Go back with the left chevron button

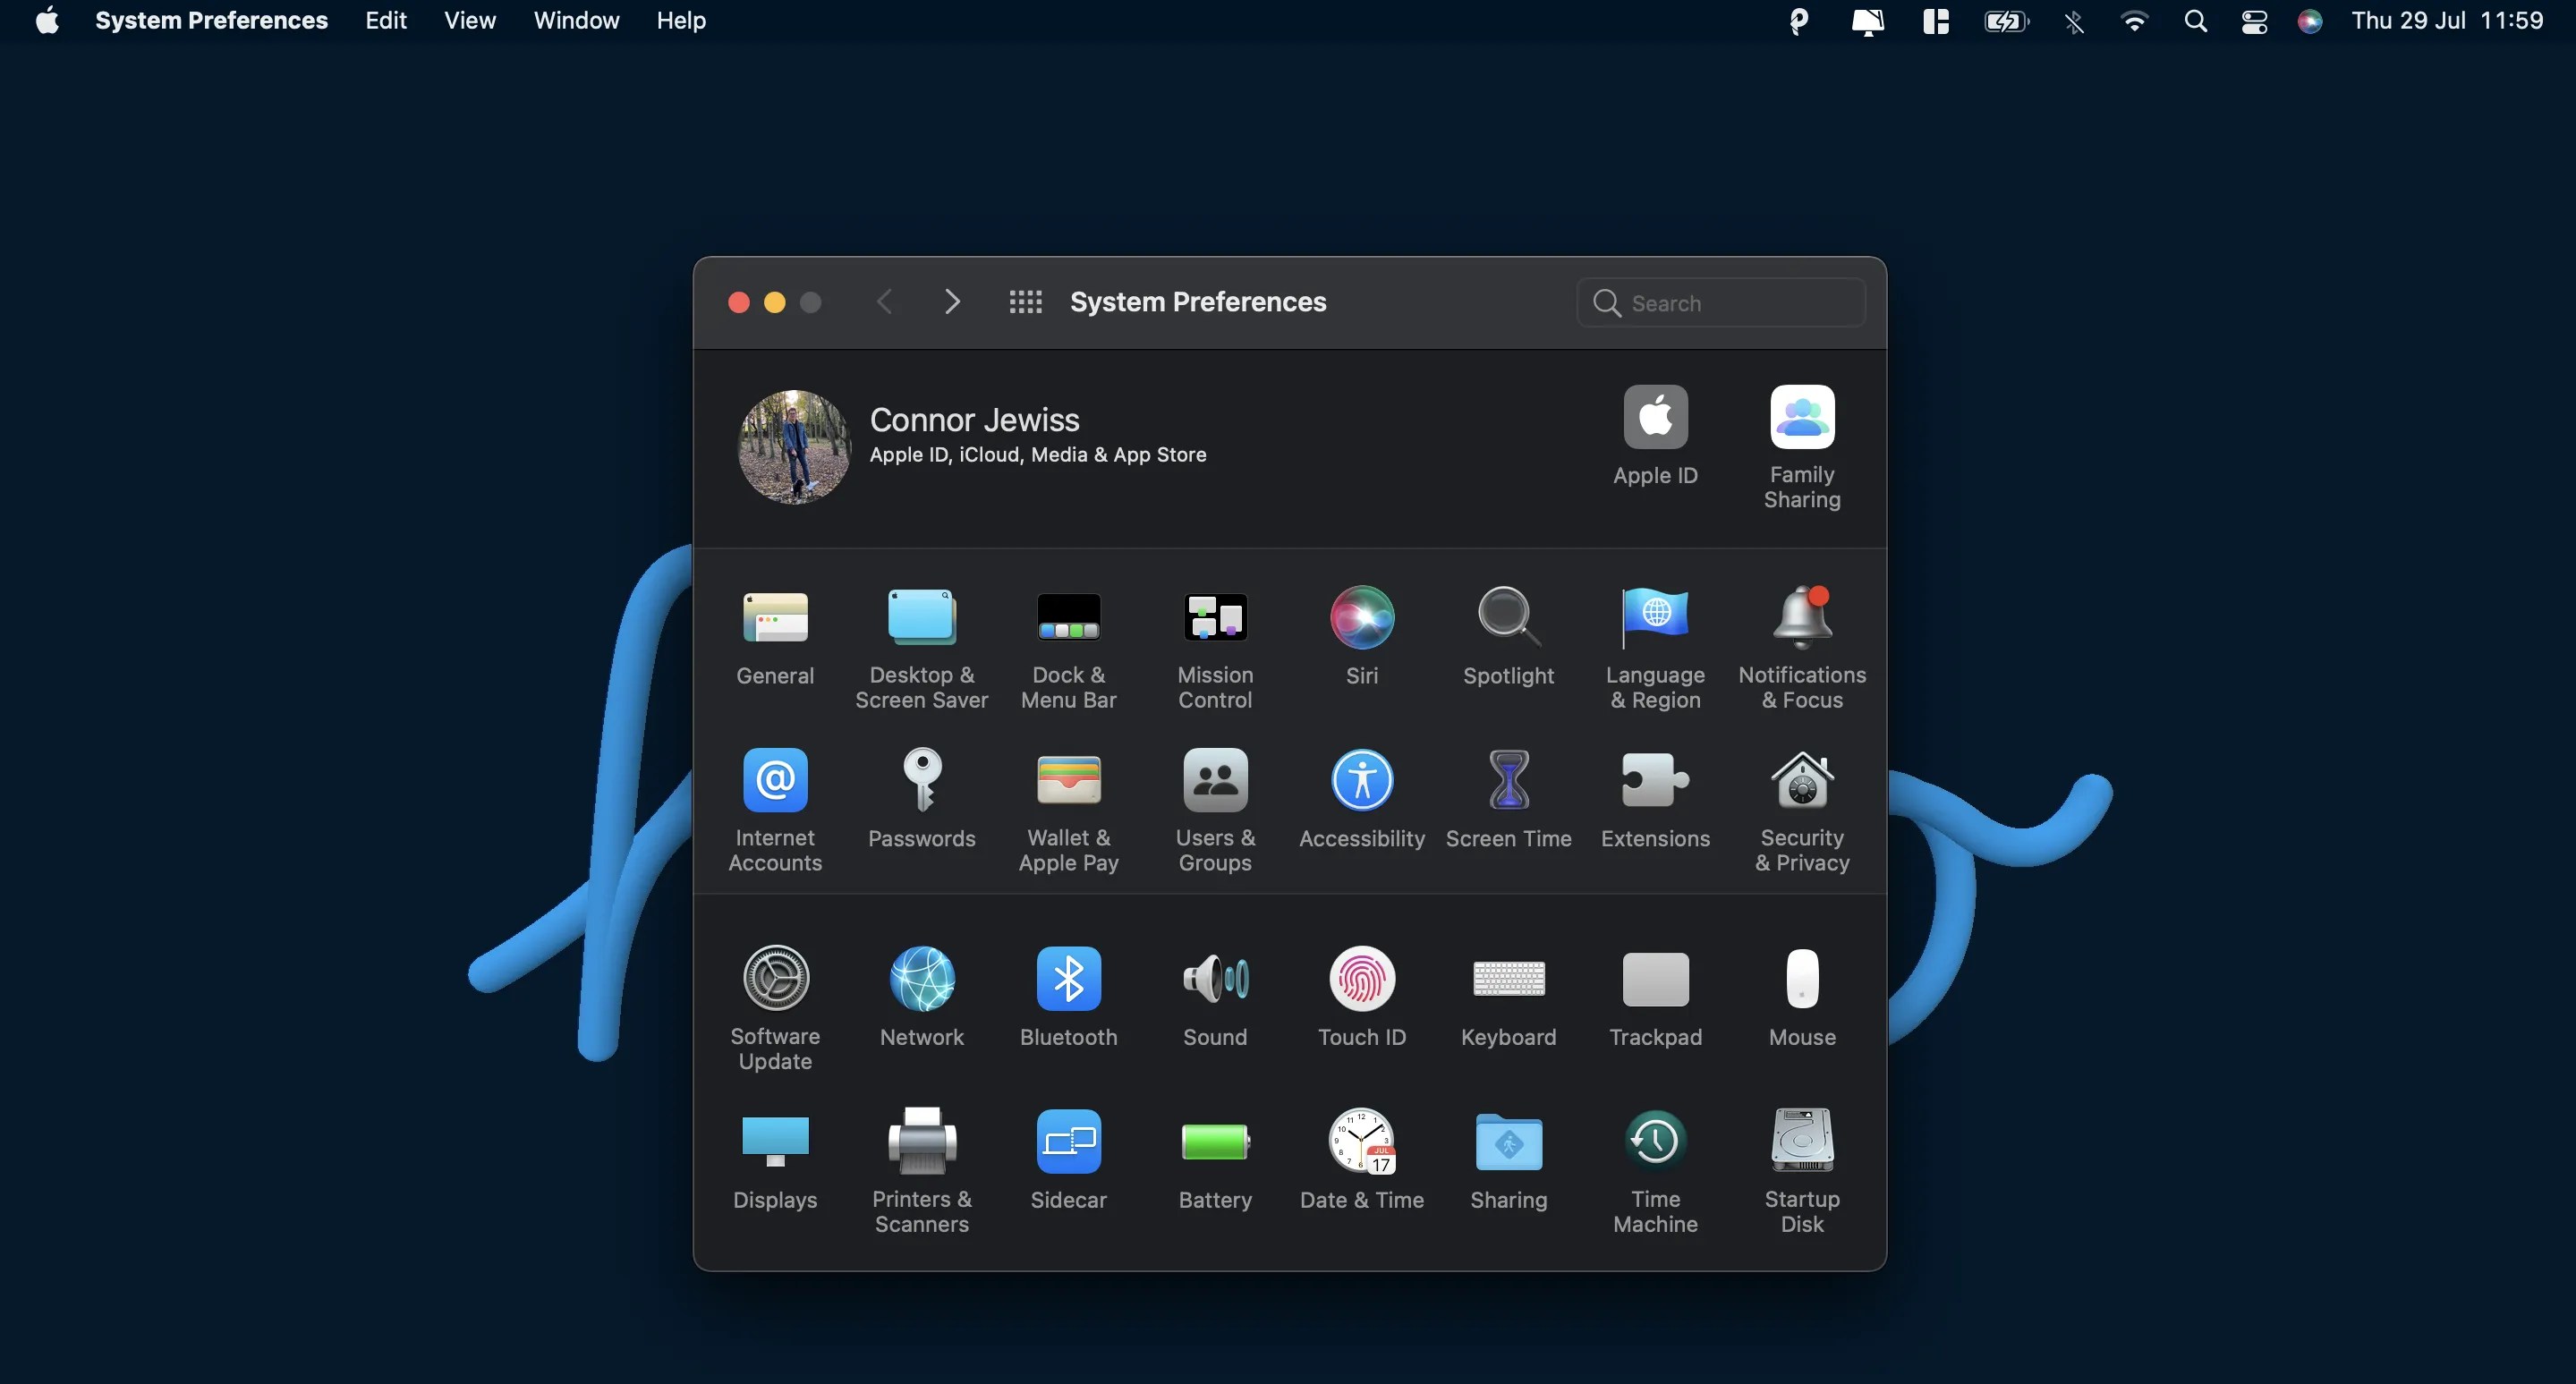tap(884, 301)
